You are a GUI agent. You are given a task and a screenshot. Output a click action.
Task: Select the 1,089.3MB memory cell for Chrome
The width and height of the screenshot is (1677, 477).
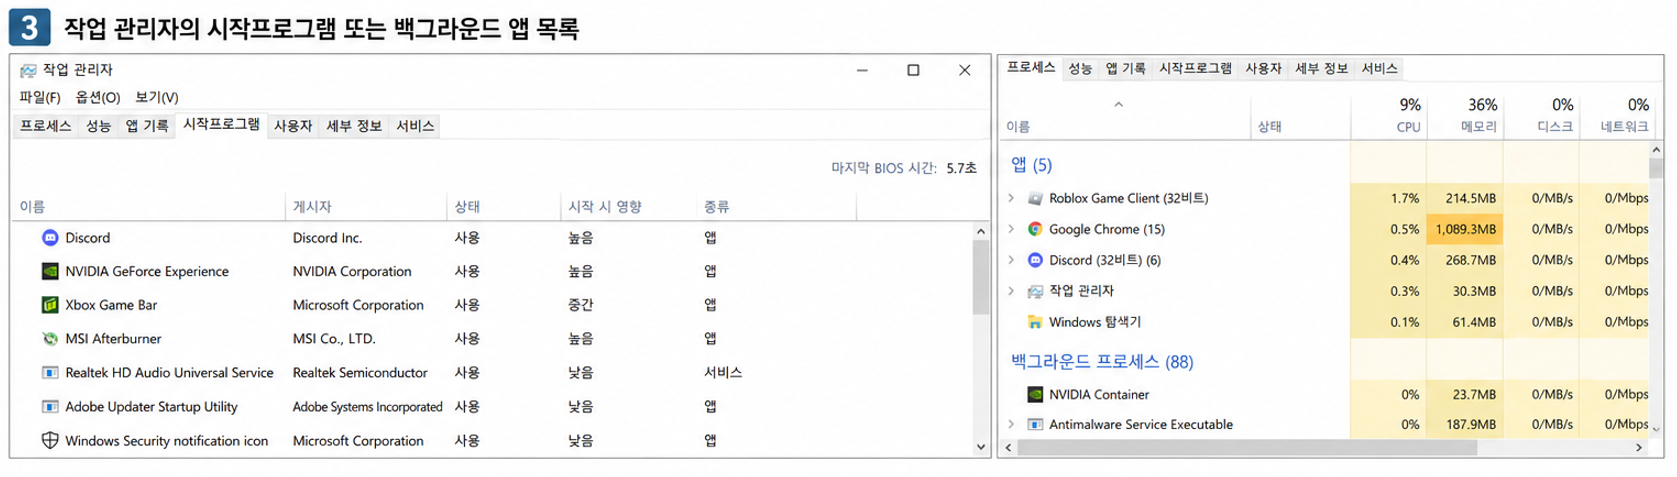coord(1464,229)
